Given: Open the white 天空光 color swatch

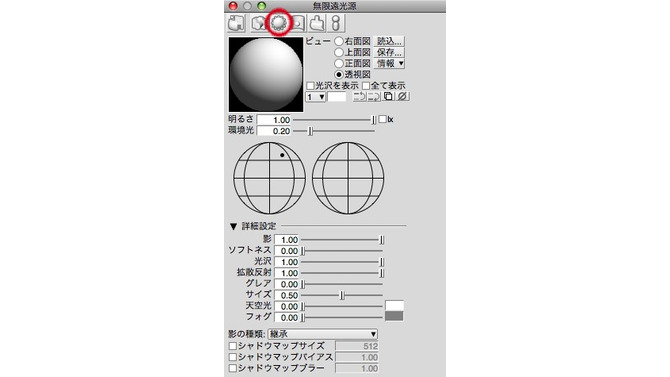Looking at the screenshot, I should 394,305.
